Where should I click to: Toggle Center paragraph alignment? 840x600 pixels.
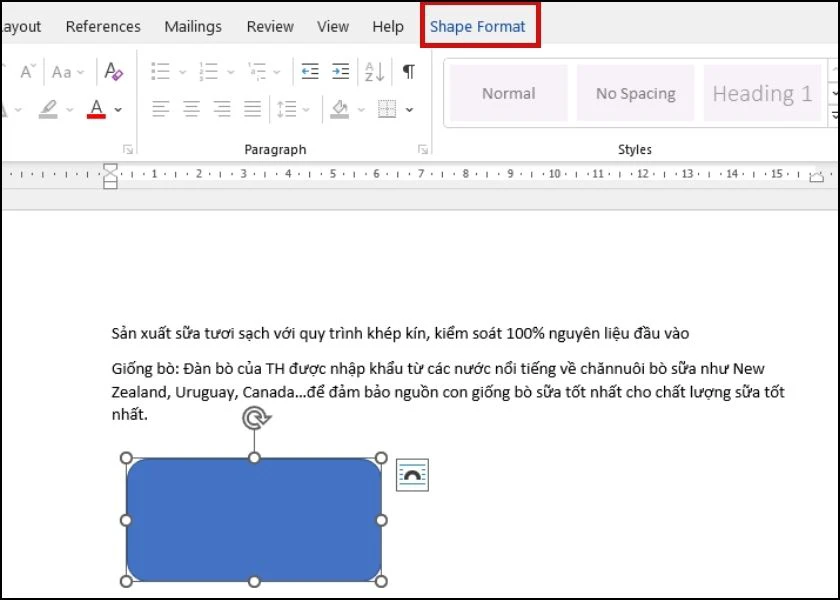191,108
